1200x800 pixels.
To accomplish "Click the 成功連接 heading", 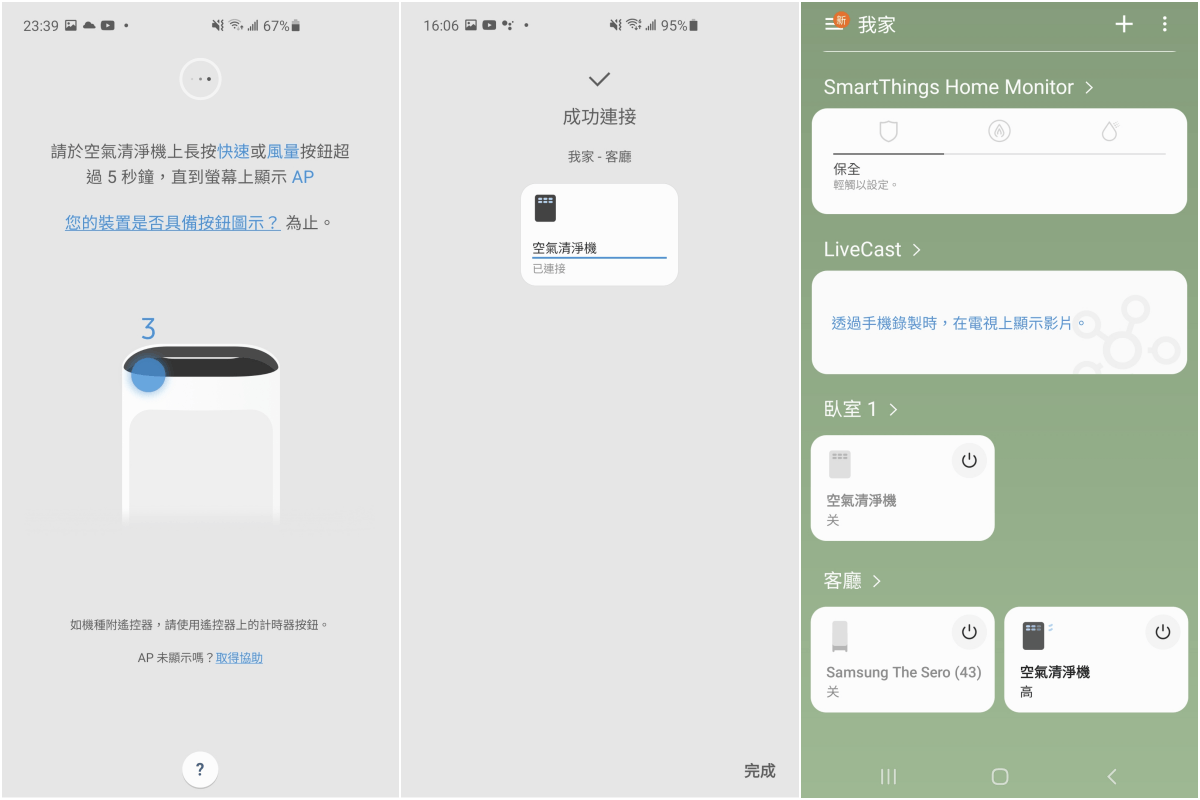I will coord(599,117).
